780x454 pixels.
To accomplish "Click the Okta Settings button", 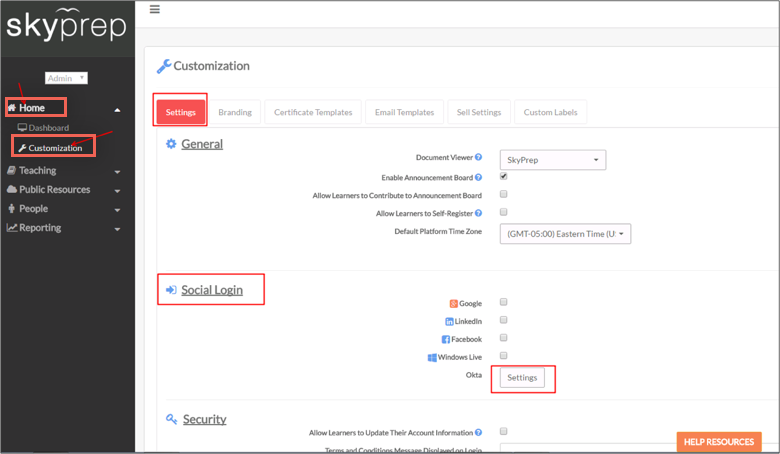I will coord(522,378).
